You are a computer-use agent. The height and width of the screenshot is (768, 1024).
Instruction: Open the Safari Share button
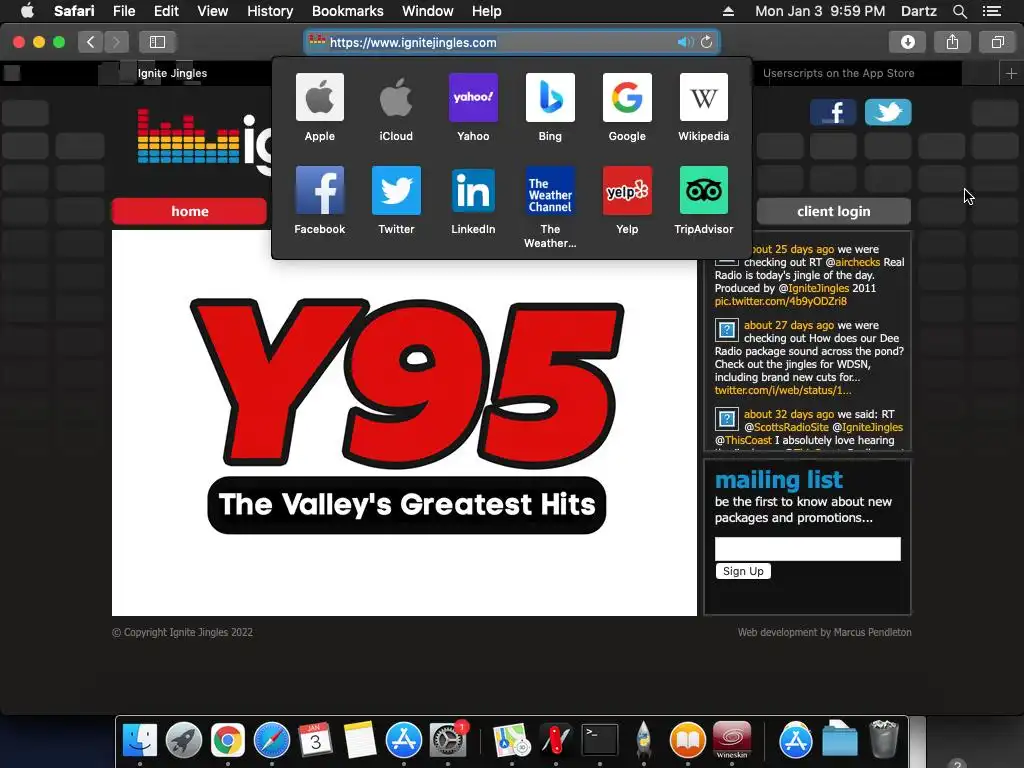(952, 42)
